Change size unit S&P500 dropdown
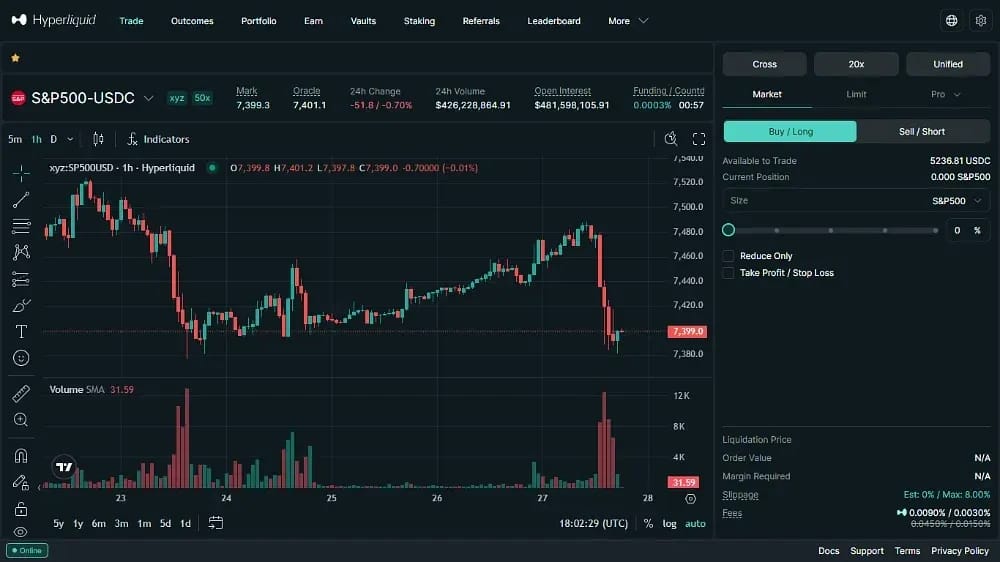 (x=957, y=201)
